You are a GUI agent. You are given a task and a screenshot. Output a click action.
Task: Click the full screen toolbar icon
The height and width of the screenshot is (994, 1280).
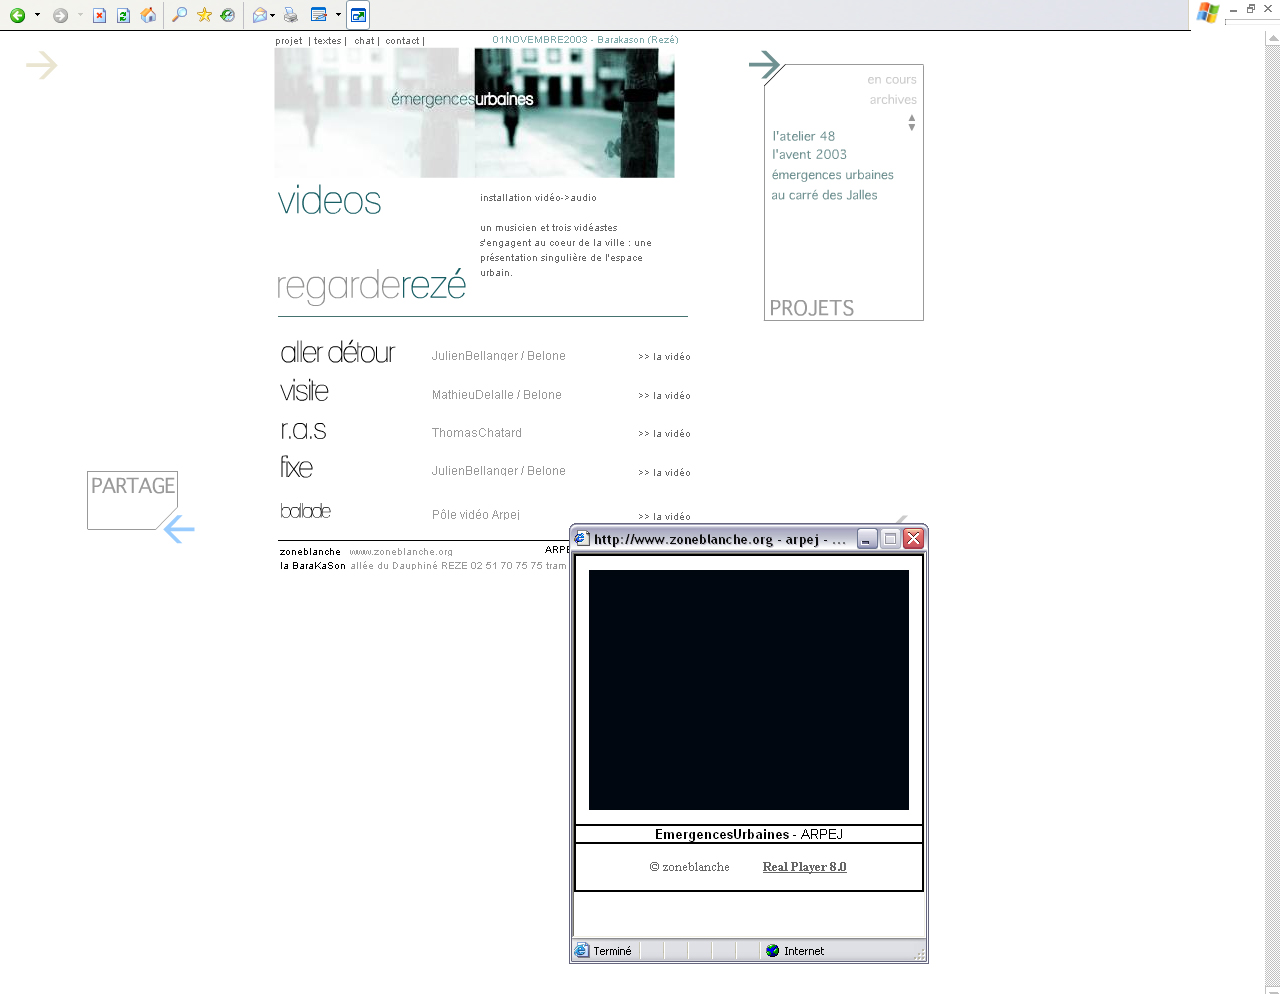point(358,15)
